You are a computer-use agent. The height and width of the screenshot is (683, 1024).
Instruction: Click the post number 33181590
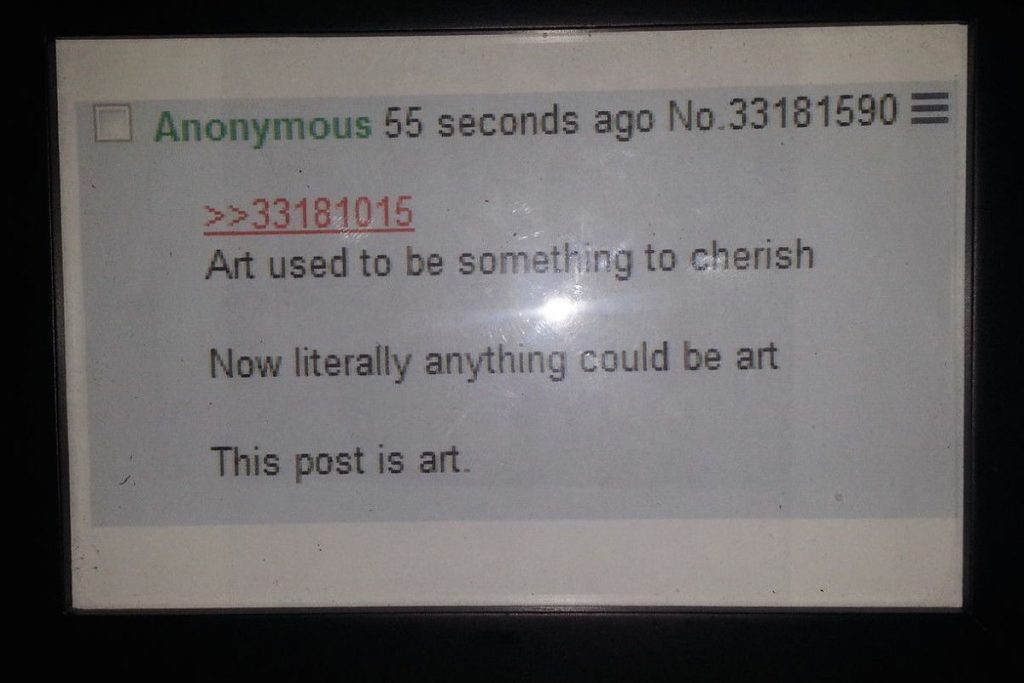(812, 112)
